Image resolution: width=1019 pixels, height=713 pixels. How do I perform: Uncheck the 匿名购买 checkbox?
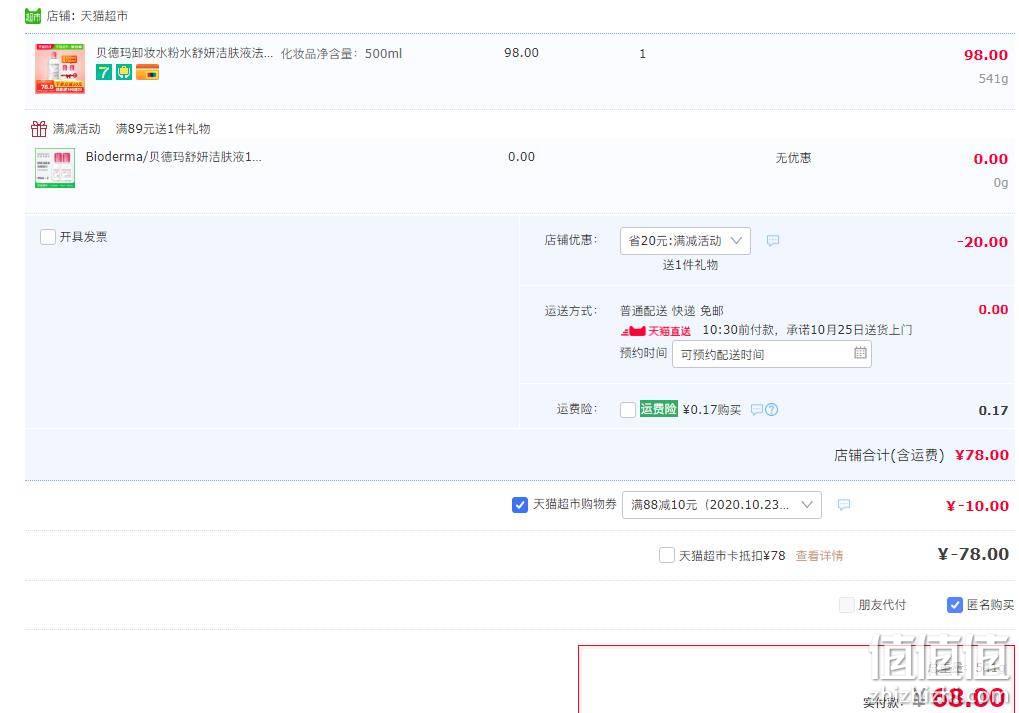[954, 604]
